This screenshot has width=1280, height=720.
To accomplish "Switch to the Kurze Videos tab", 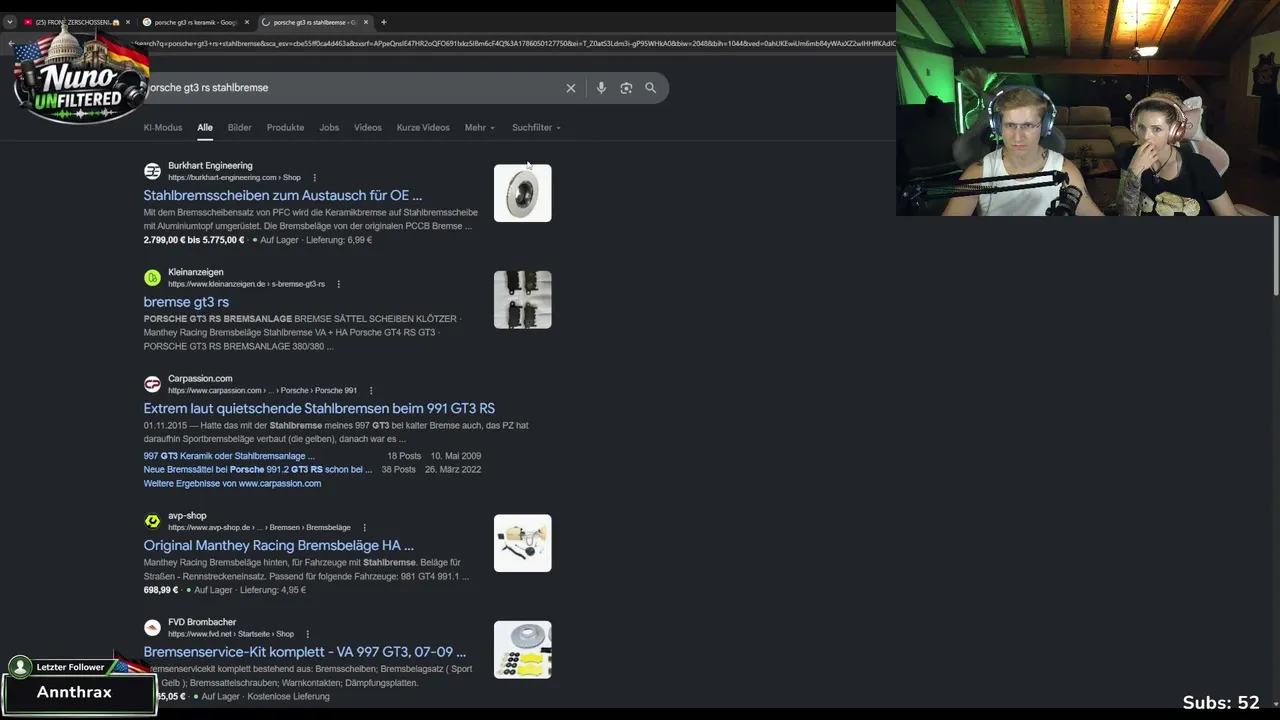I will pos(423,128).
